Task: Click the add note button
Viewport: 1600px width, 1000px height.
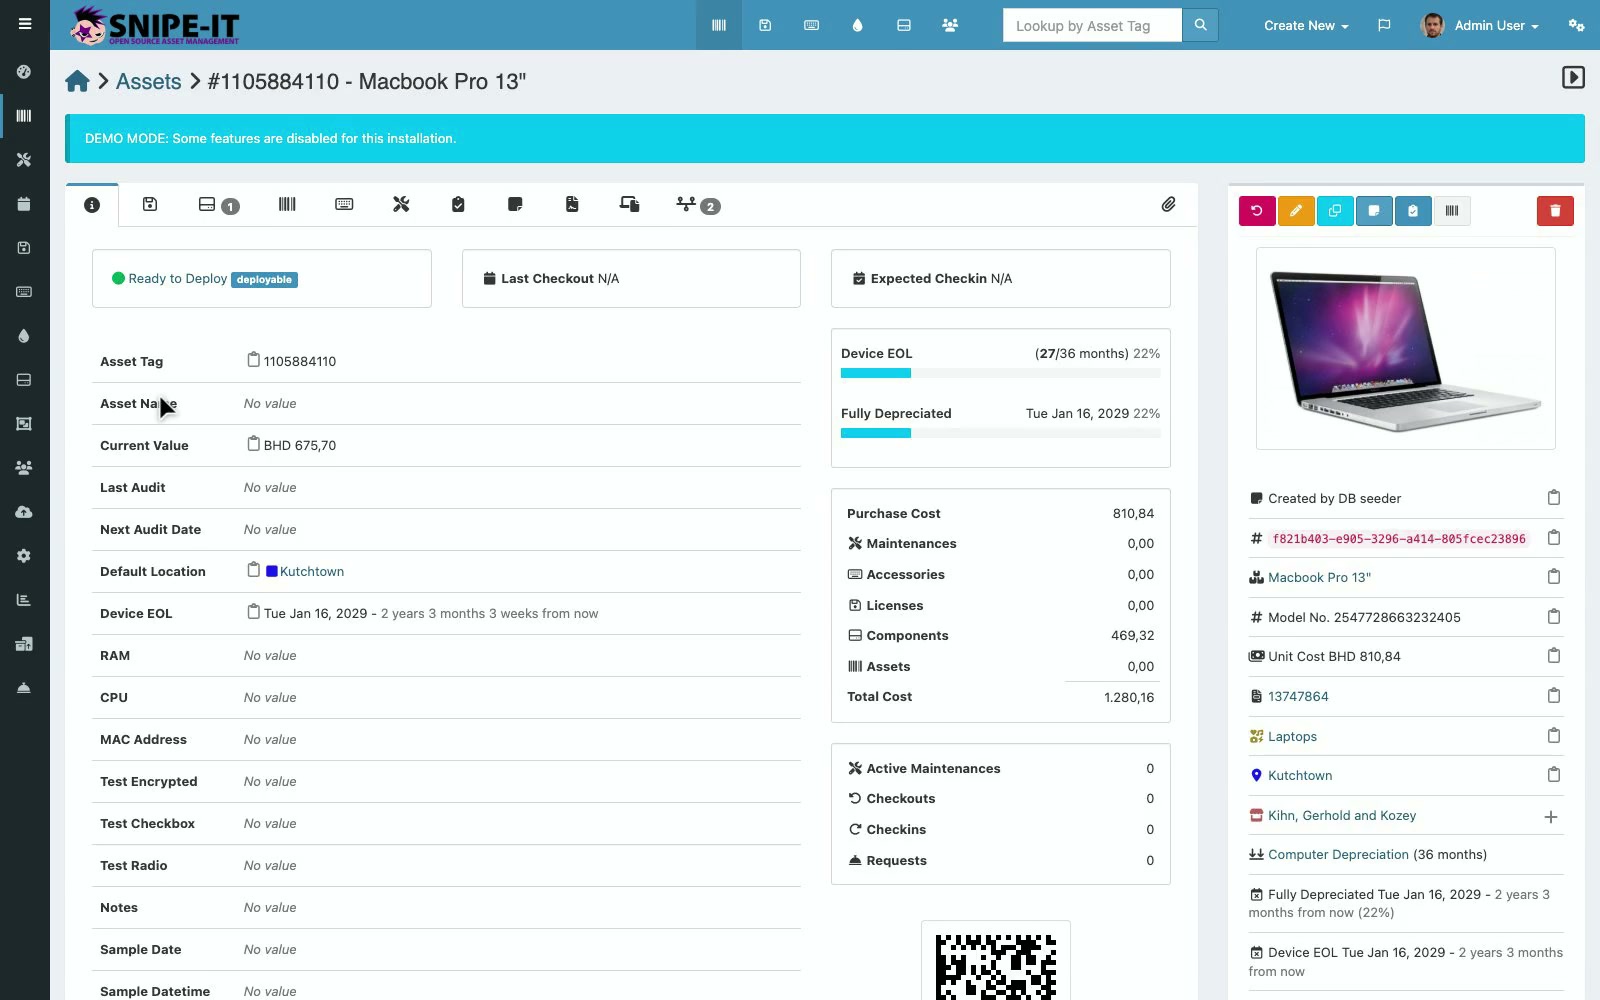Action: [x=1374, y=211]
